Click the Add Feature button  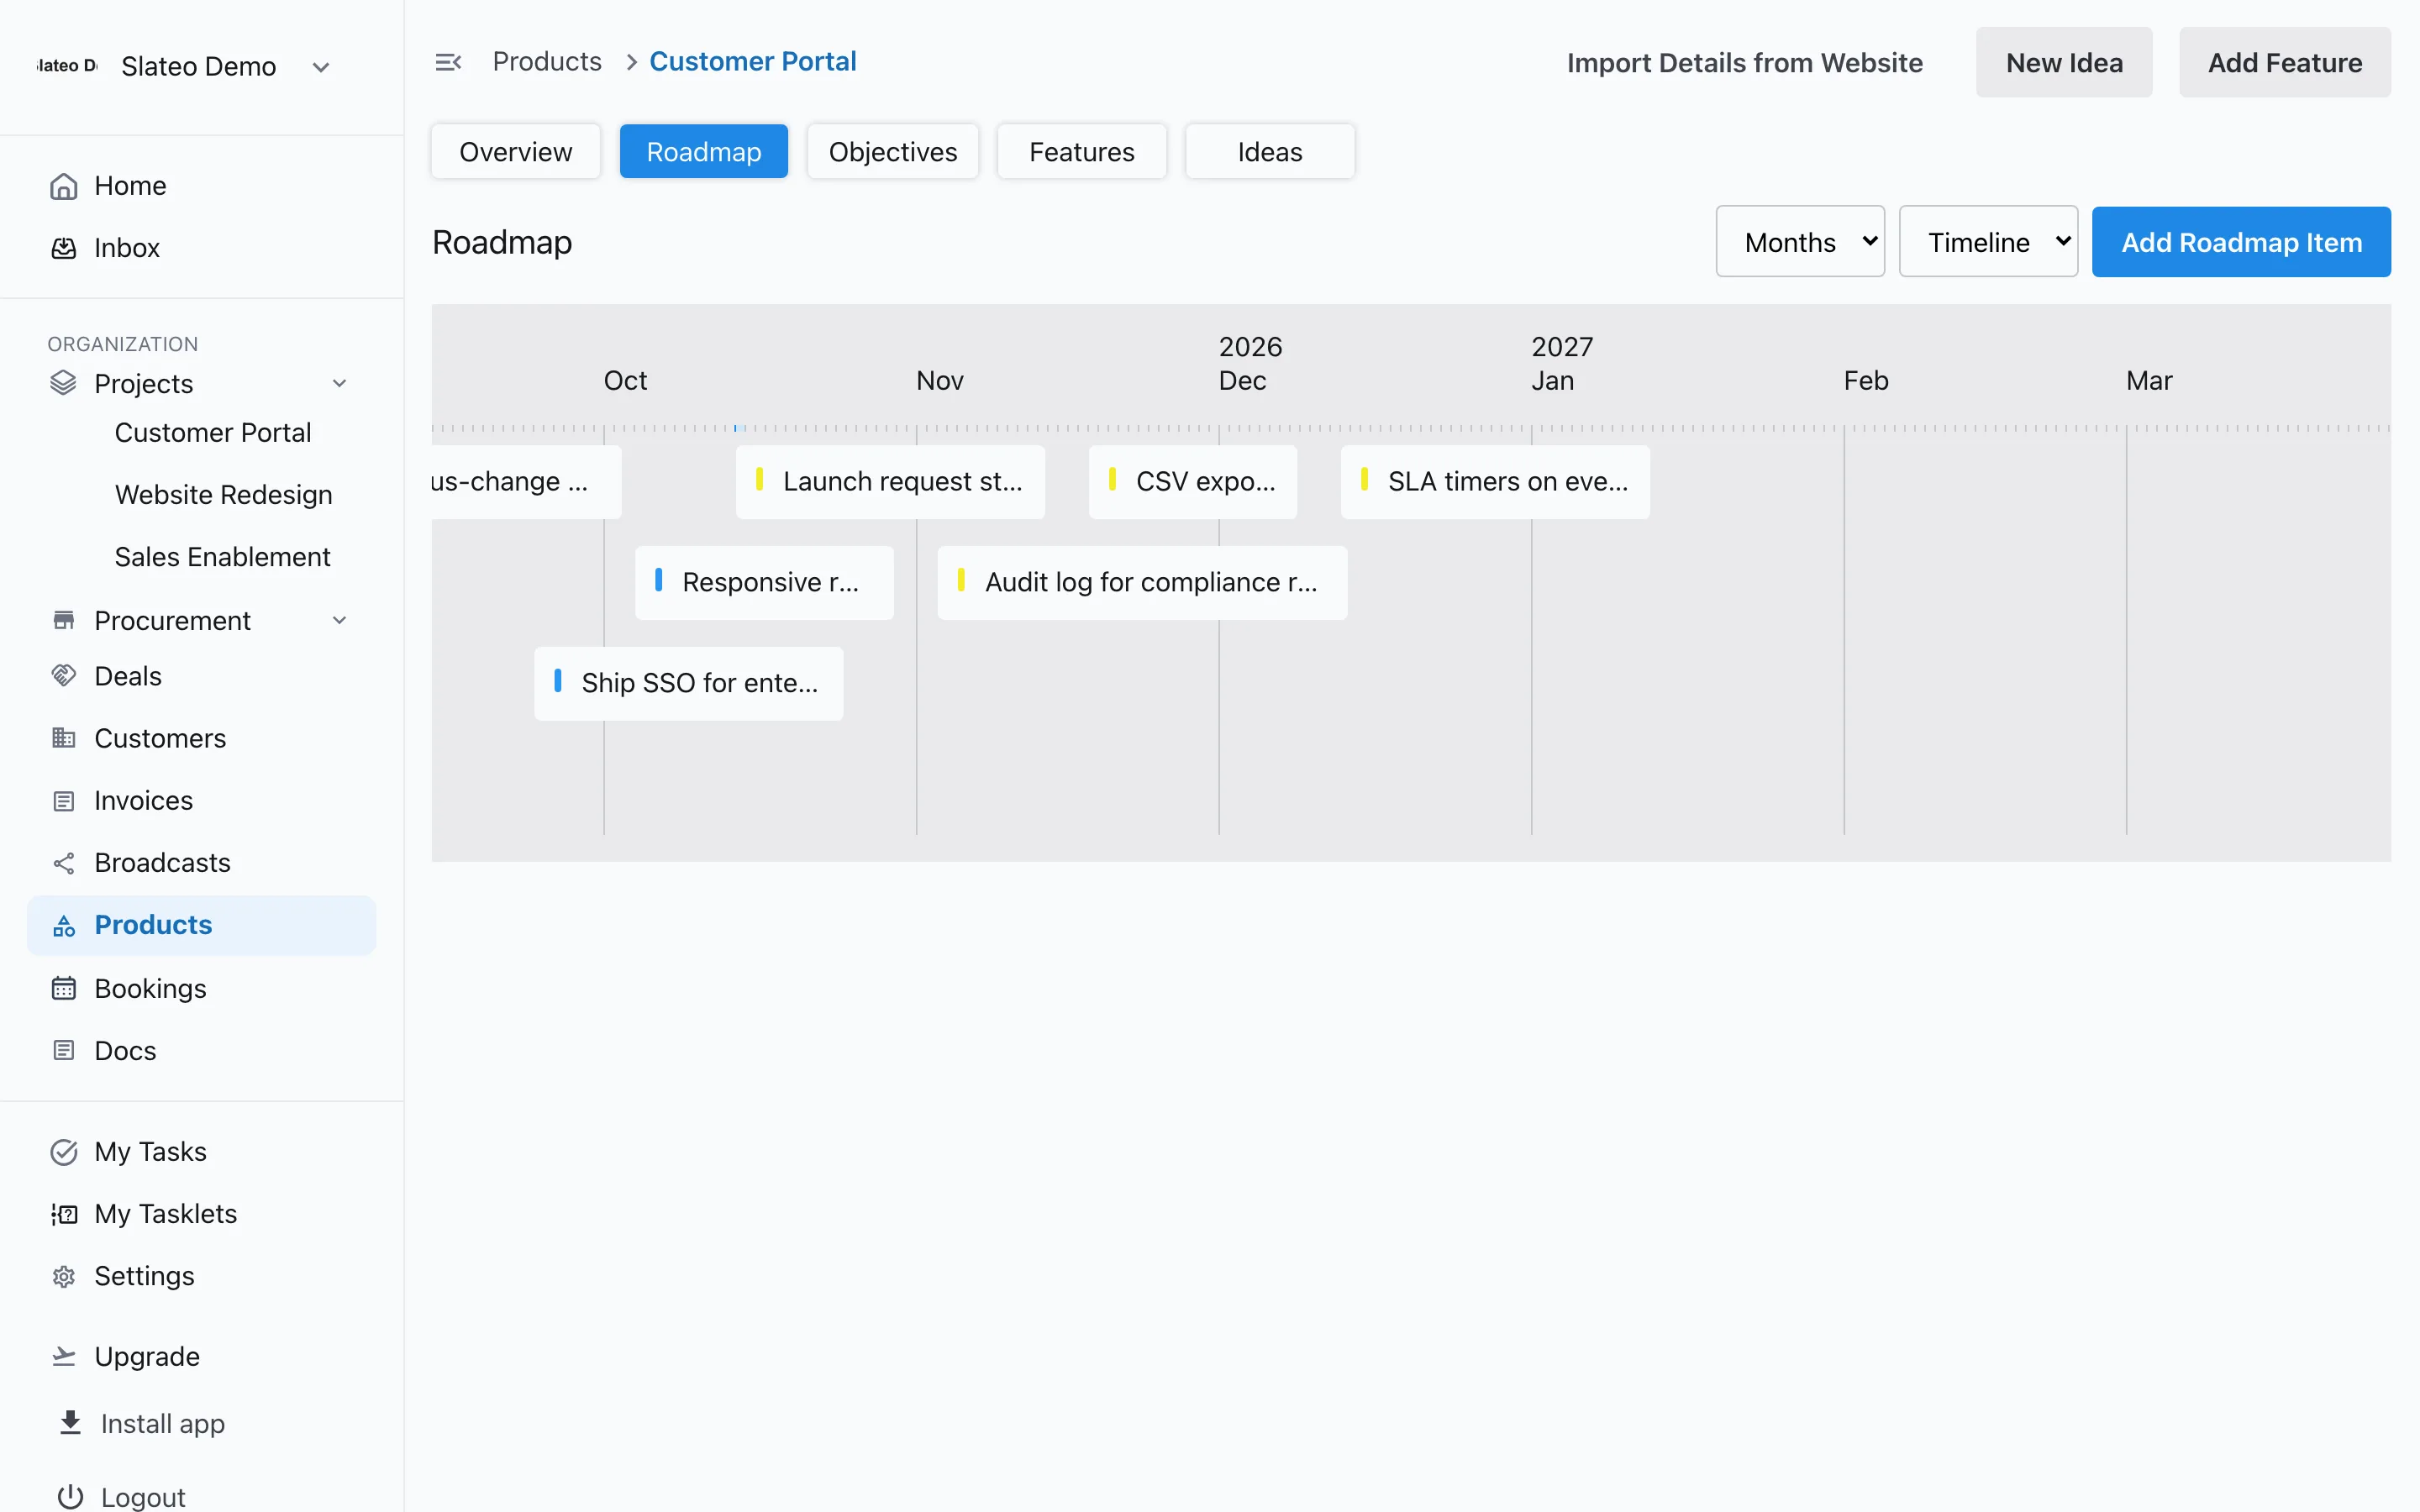coord(2285,62)
